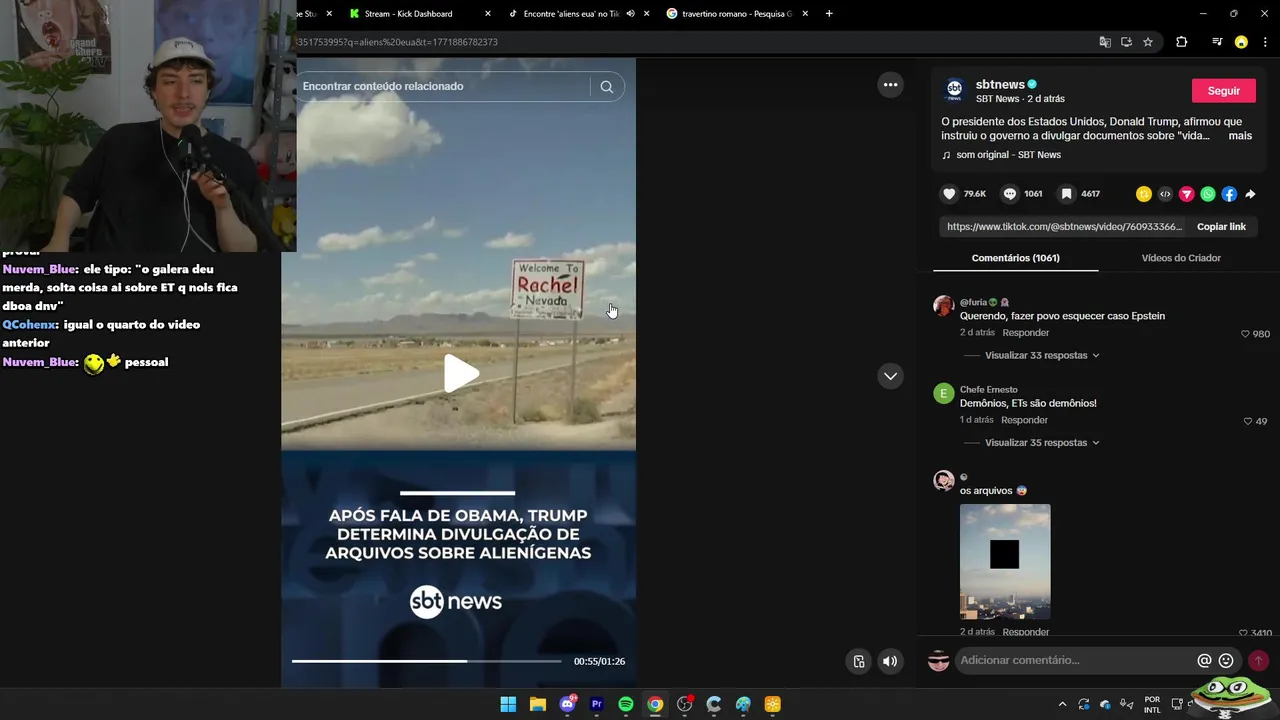Expand 35 replies under Chefe Ernesto comment
The height and width of the screenshot is (720, 1280).
[1042, 442]
